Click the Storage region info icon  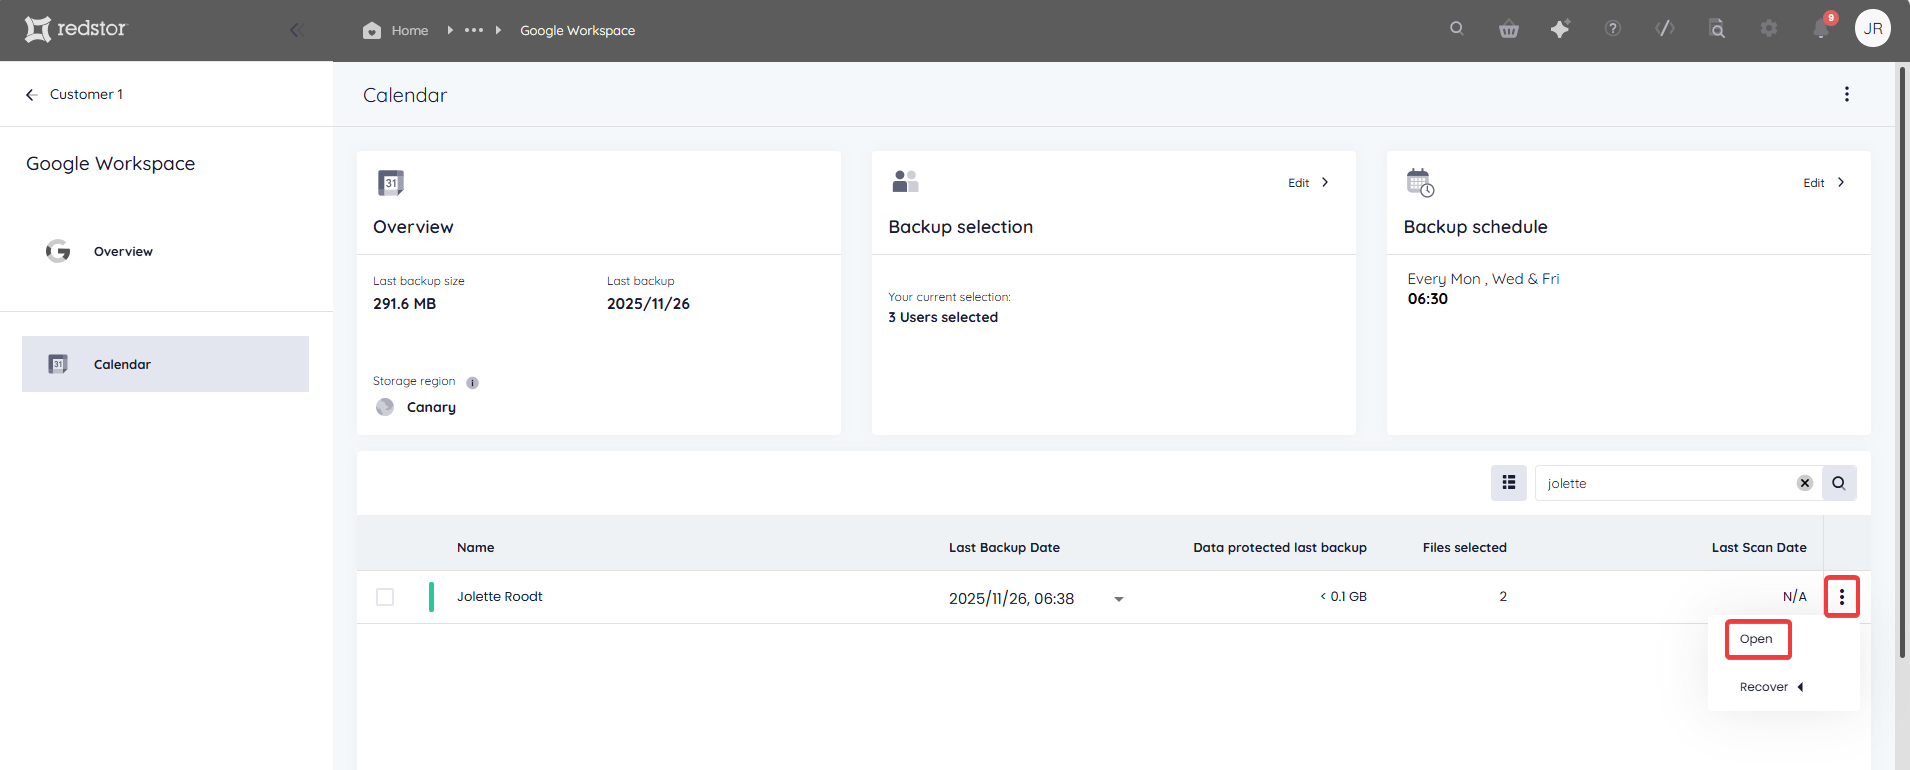click(473, 383)
